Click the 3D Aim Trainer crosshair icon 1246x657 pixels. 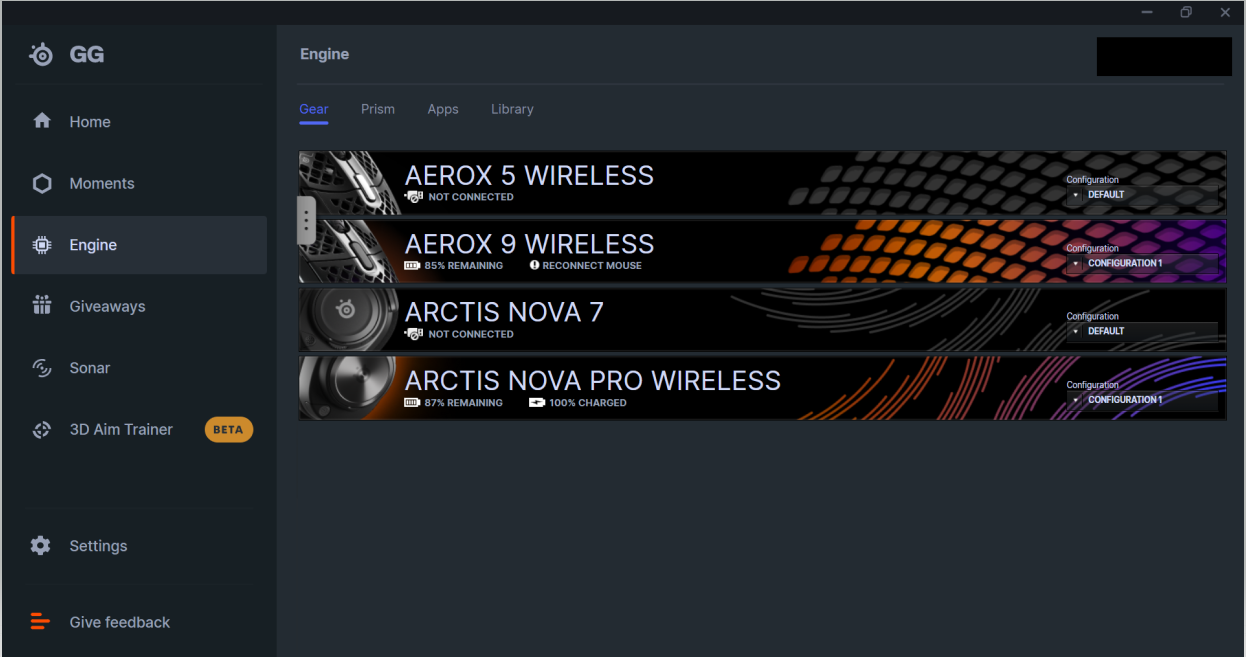42,430
